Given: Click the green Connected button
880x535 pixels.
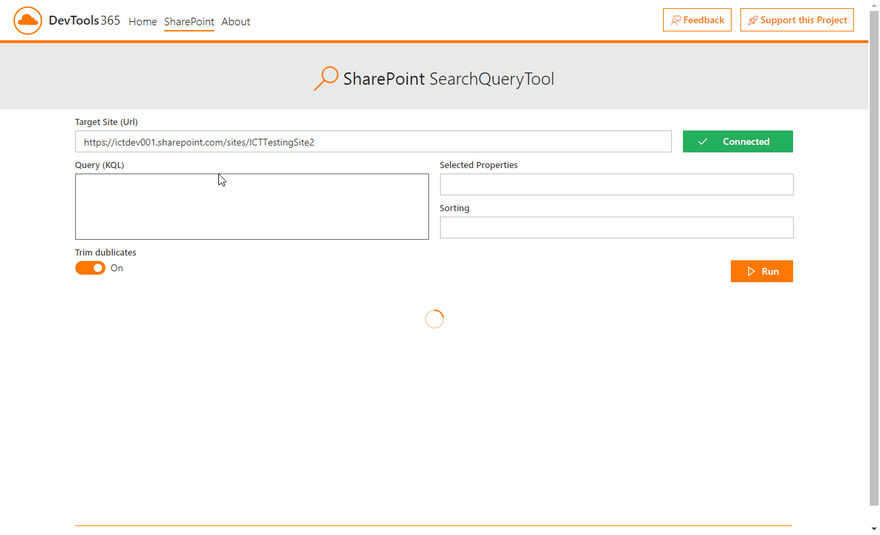Looking at the screenshot, I should pyautogui.click(x=737, y=141).
